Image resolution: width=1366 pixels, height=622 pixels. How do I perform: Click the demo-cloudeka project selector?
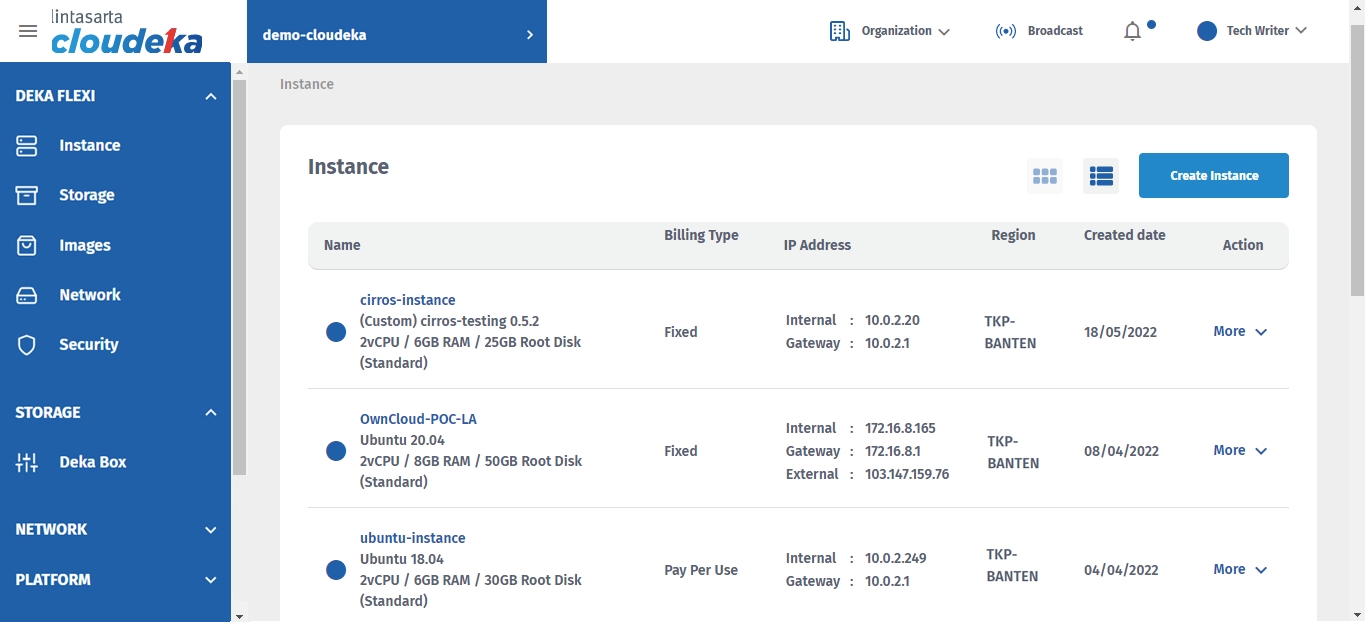point(397,35)
